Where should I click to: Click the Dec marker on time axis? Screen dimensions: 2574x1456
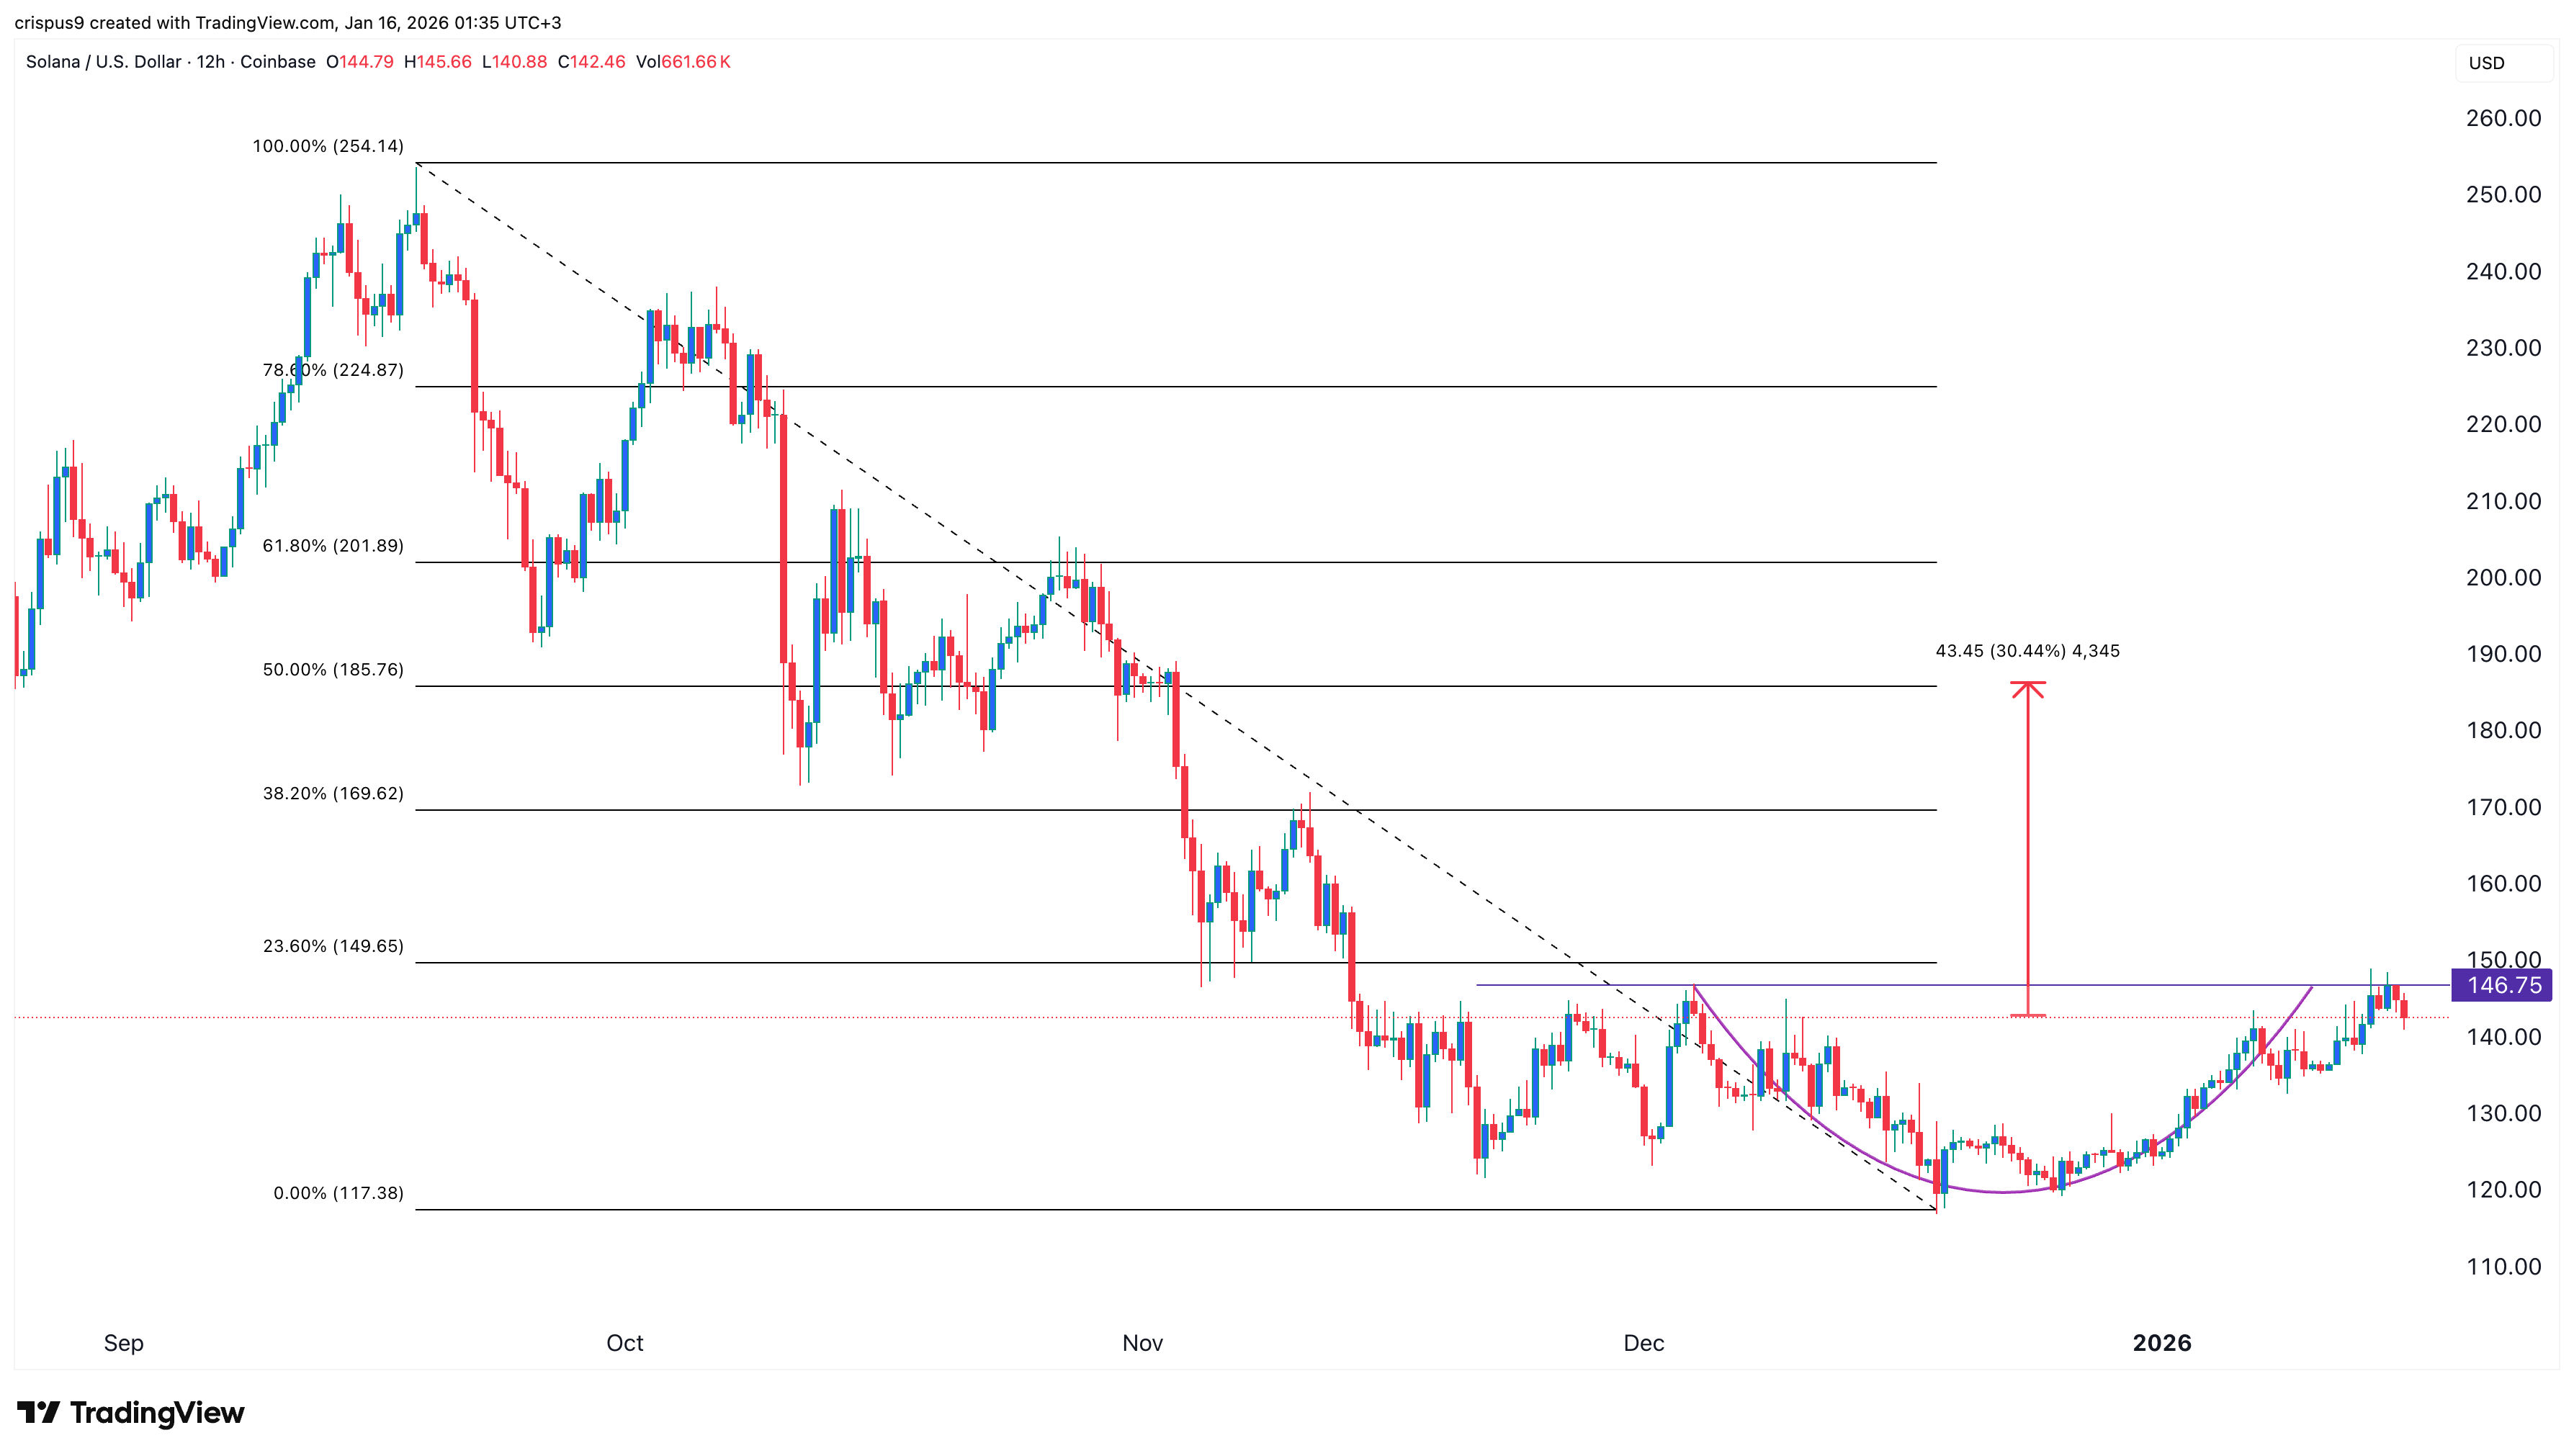click(1643, 1343)
